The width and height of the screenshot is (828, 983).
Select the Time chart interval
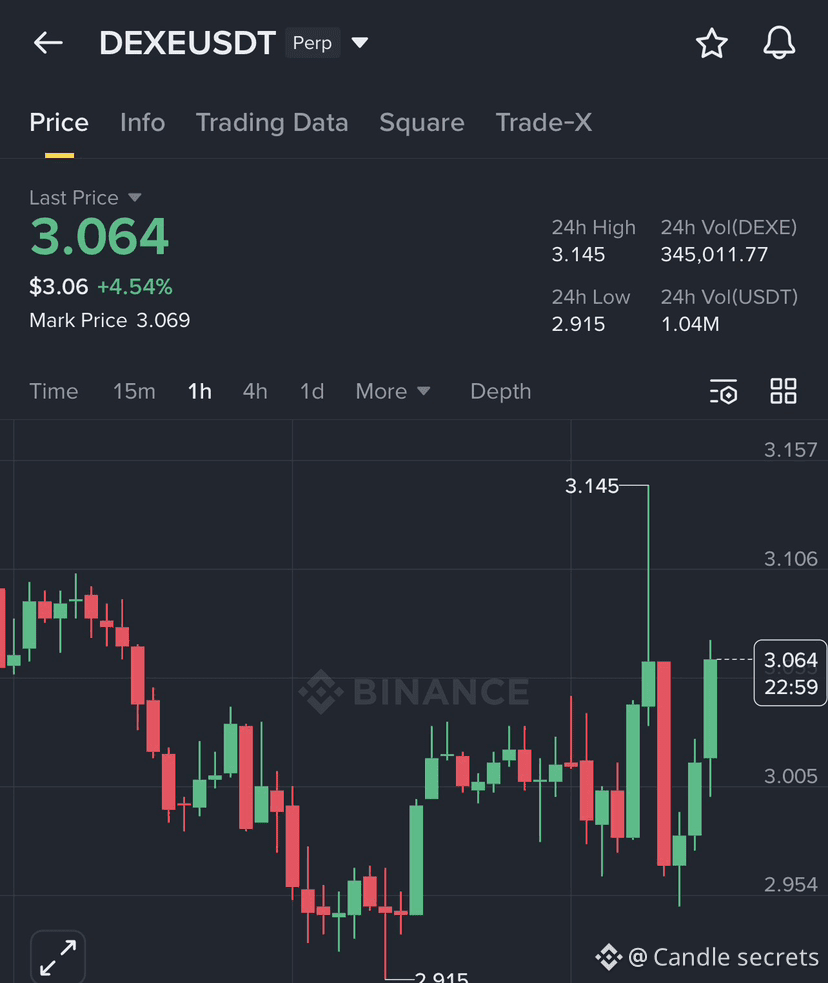tap(54, 391)
